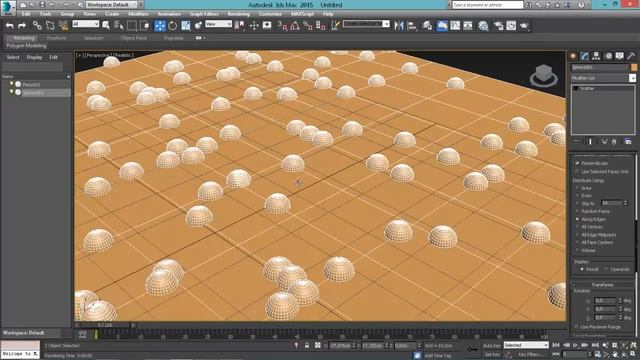Open the reference coordinate View dropdown
Screen dimensions: 640x360
218,24
